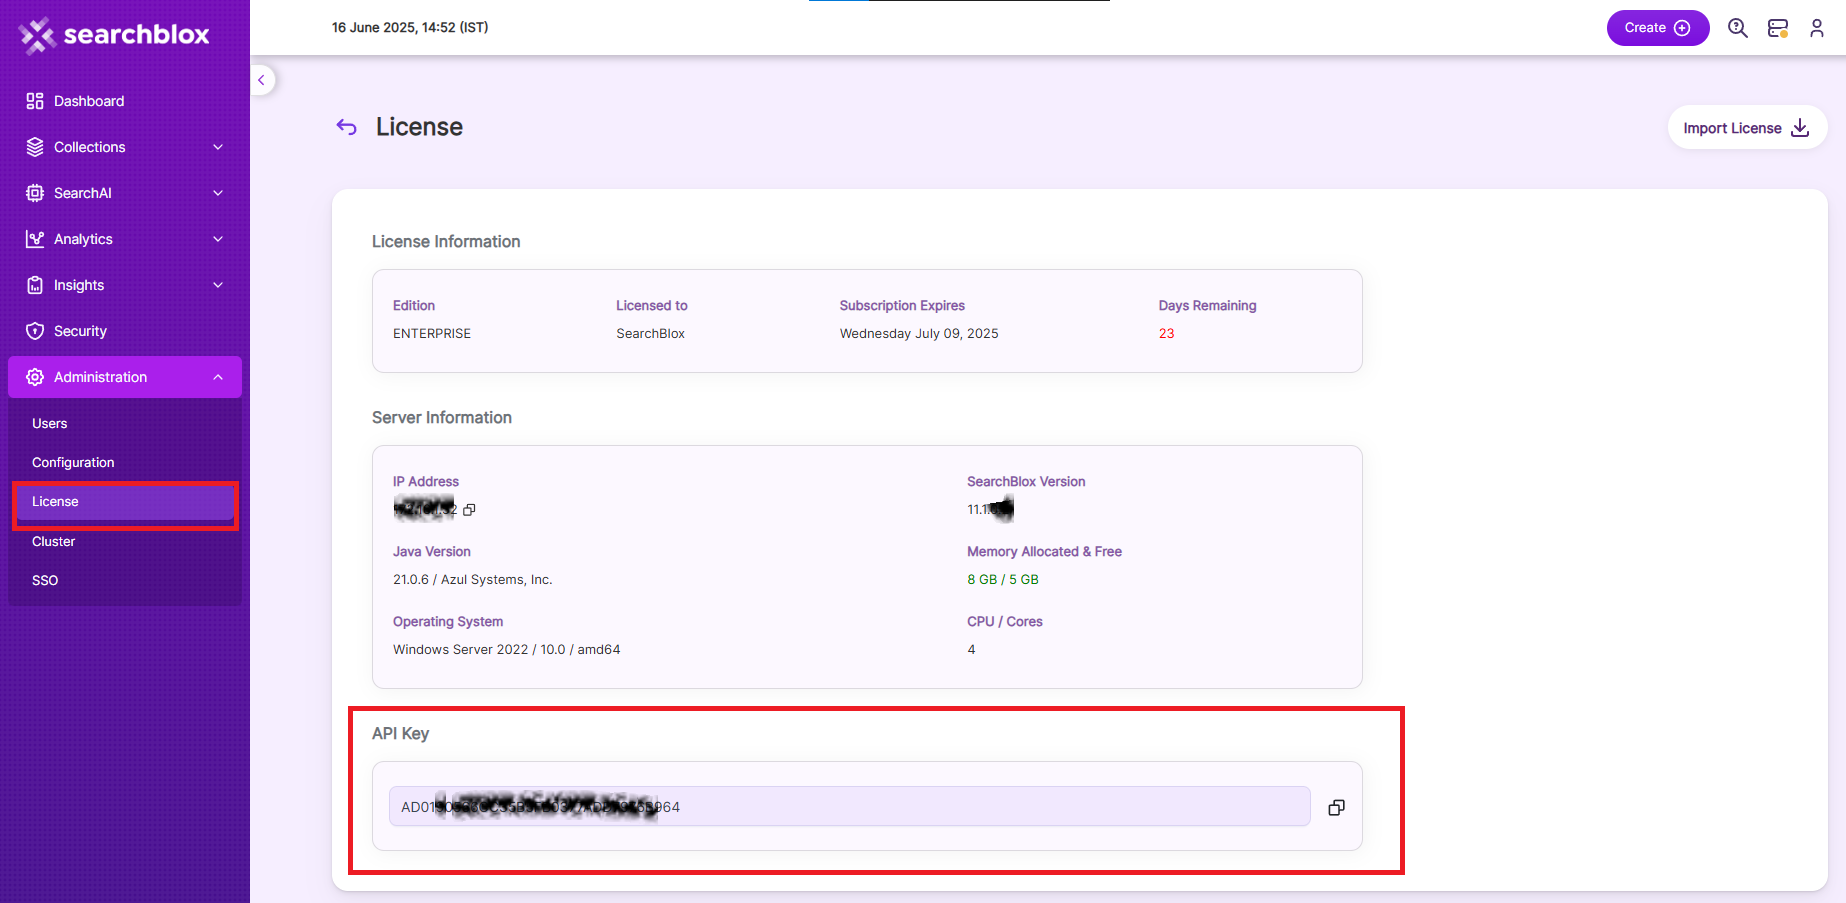The image size is (1846, 903).
Task: Click the 8 GB / 5 GB memory value
Action: [1003, 580]
